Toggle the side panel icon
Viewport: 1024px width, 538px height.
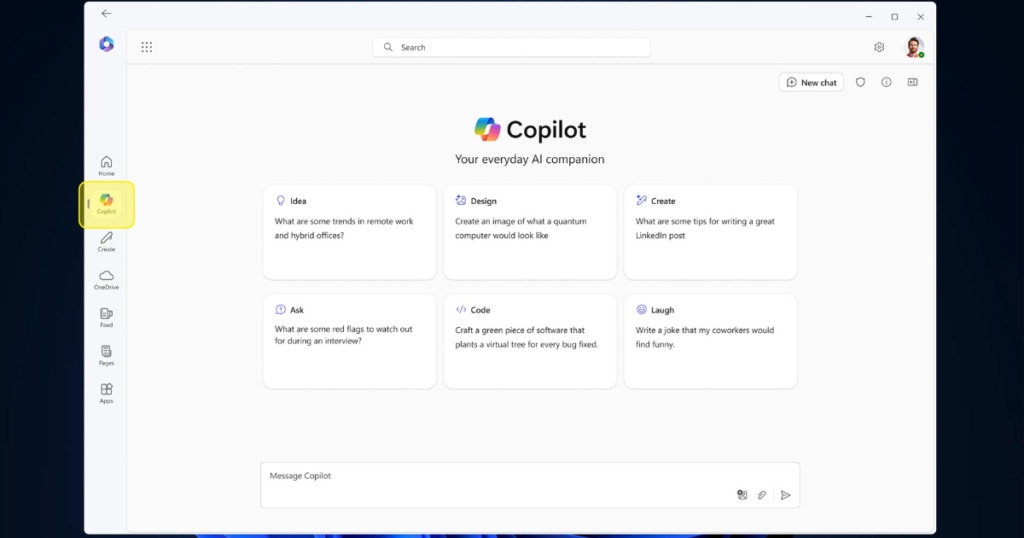(x=912, y=82)
